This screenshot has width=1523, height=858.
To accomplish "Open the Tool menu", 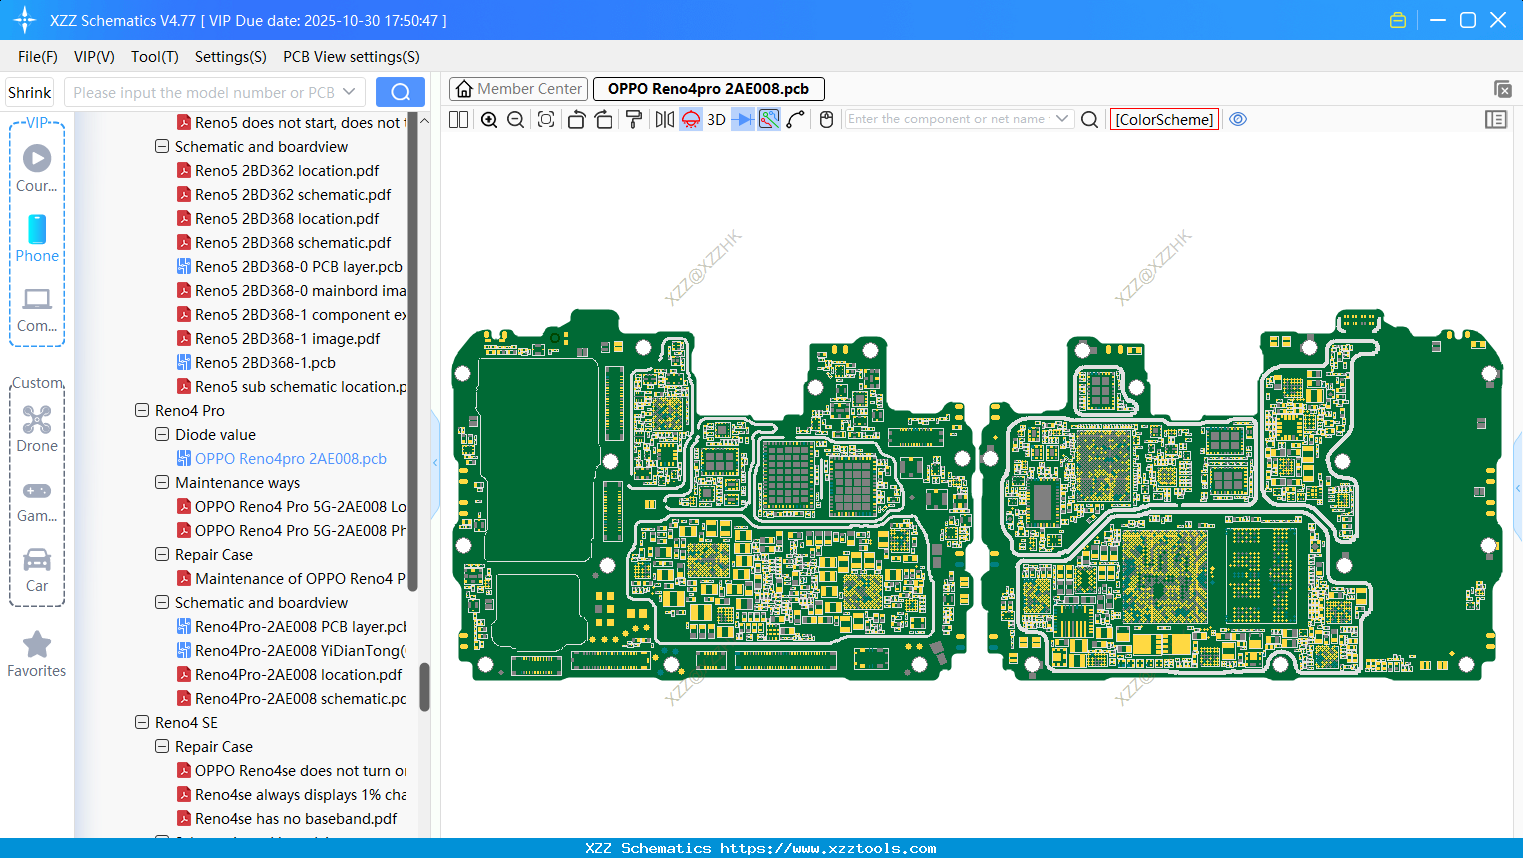I will (155, 57).
